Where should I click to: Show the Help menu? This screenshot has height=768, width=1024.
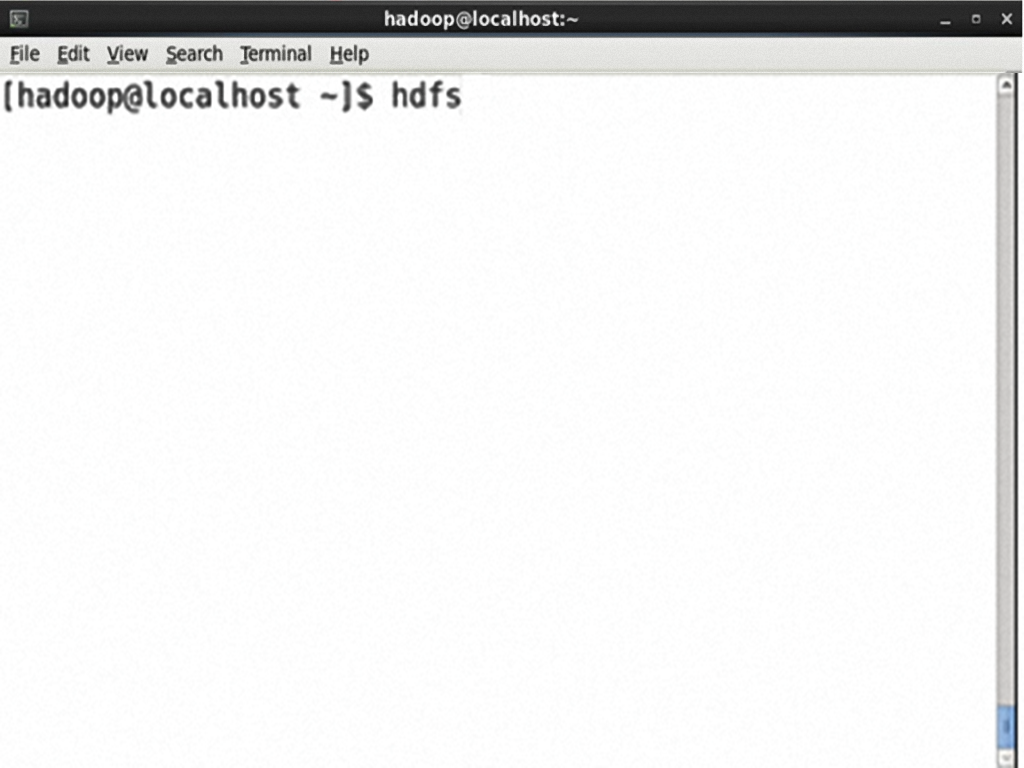tap(349, 54)
